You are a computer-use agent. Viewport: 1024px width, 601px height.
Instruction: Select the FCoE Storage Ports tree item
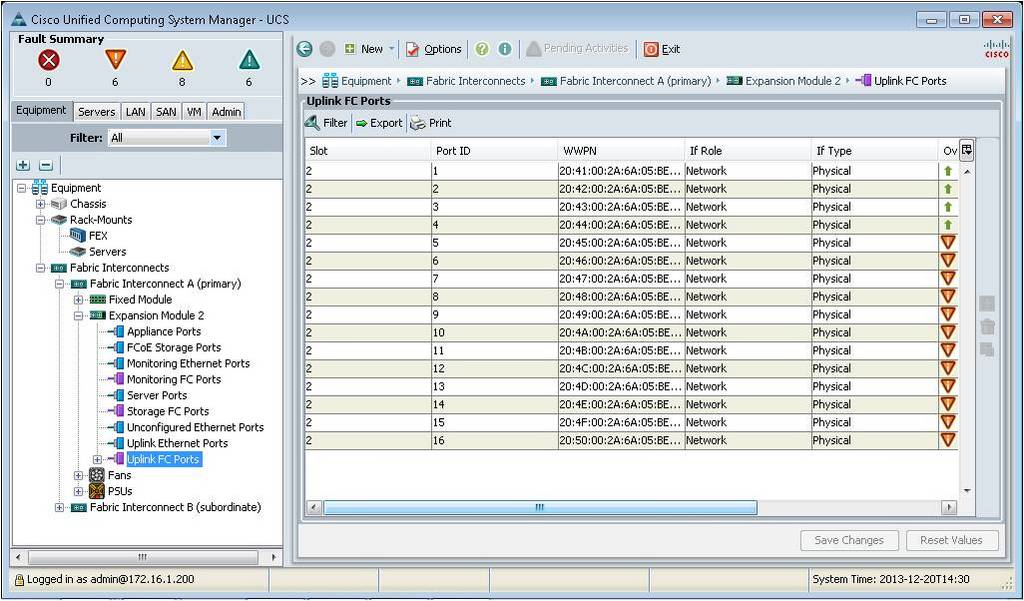point(174,348)
